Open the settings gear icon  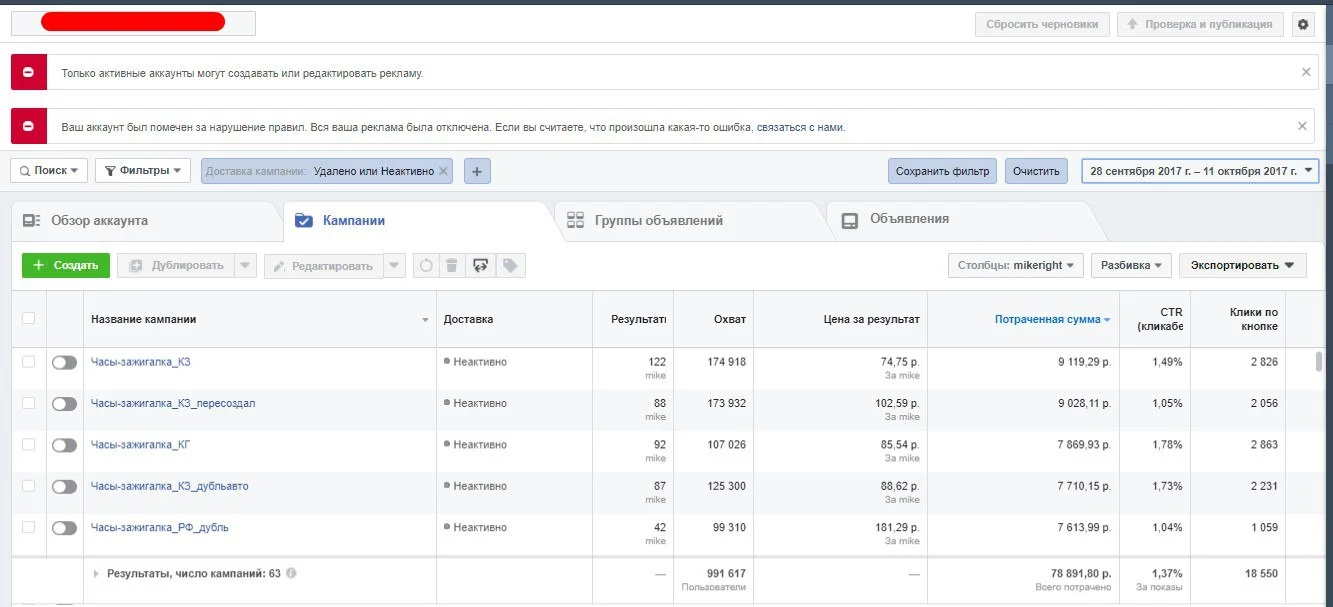(1302, 25)
